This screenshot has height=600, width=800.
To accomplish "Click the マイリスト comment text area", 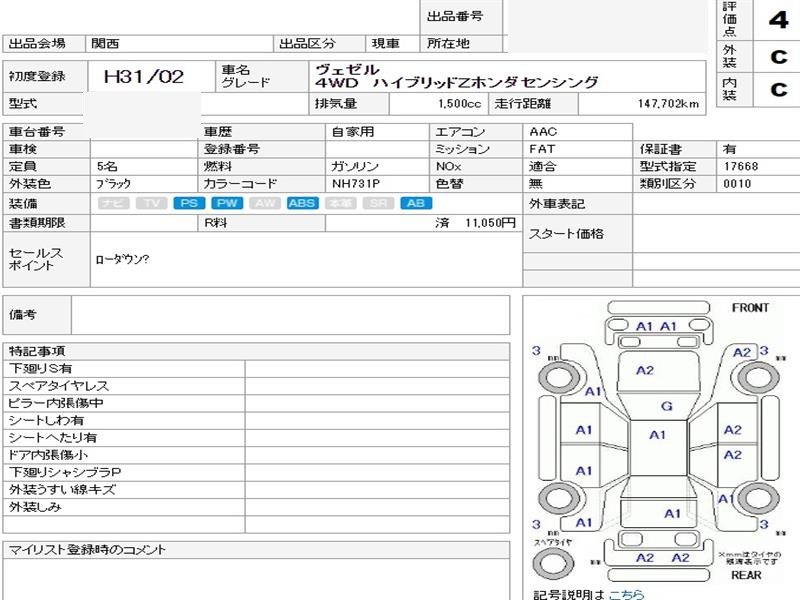I will (256, 579).
